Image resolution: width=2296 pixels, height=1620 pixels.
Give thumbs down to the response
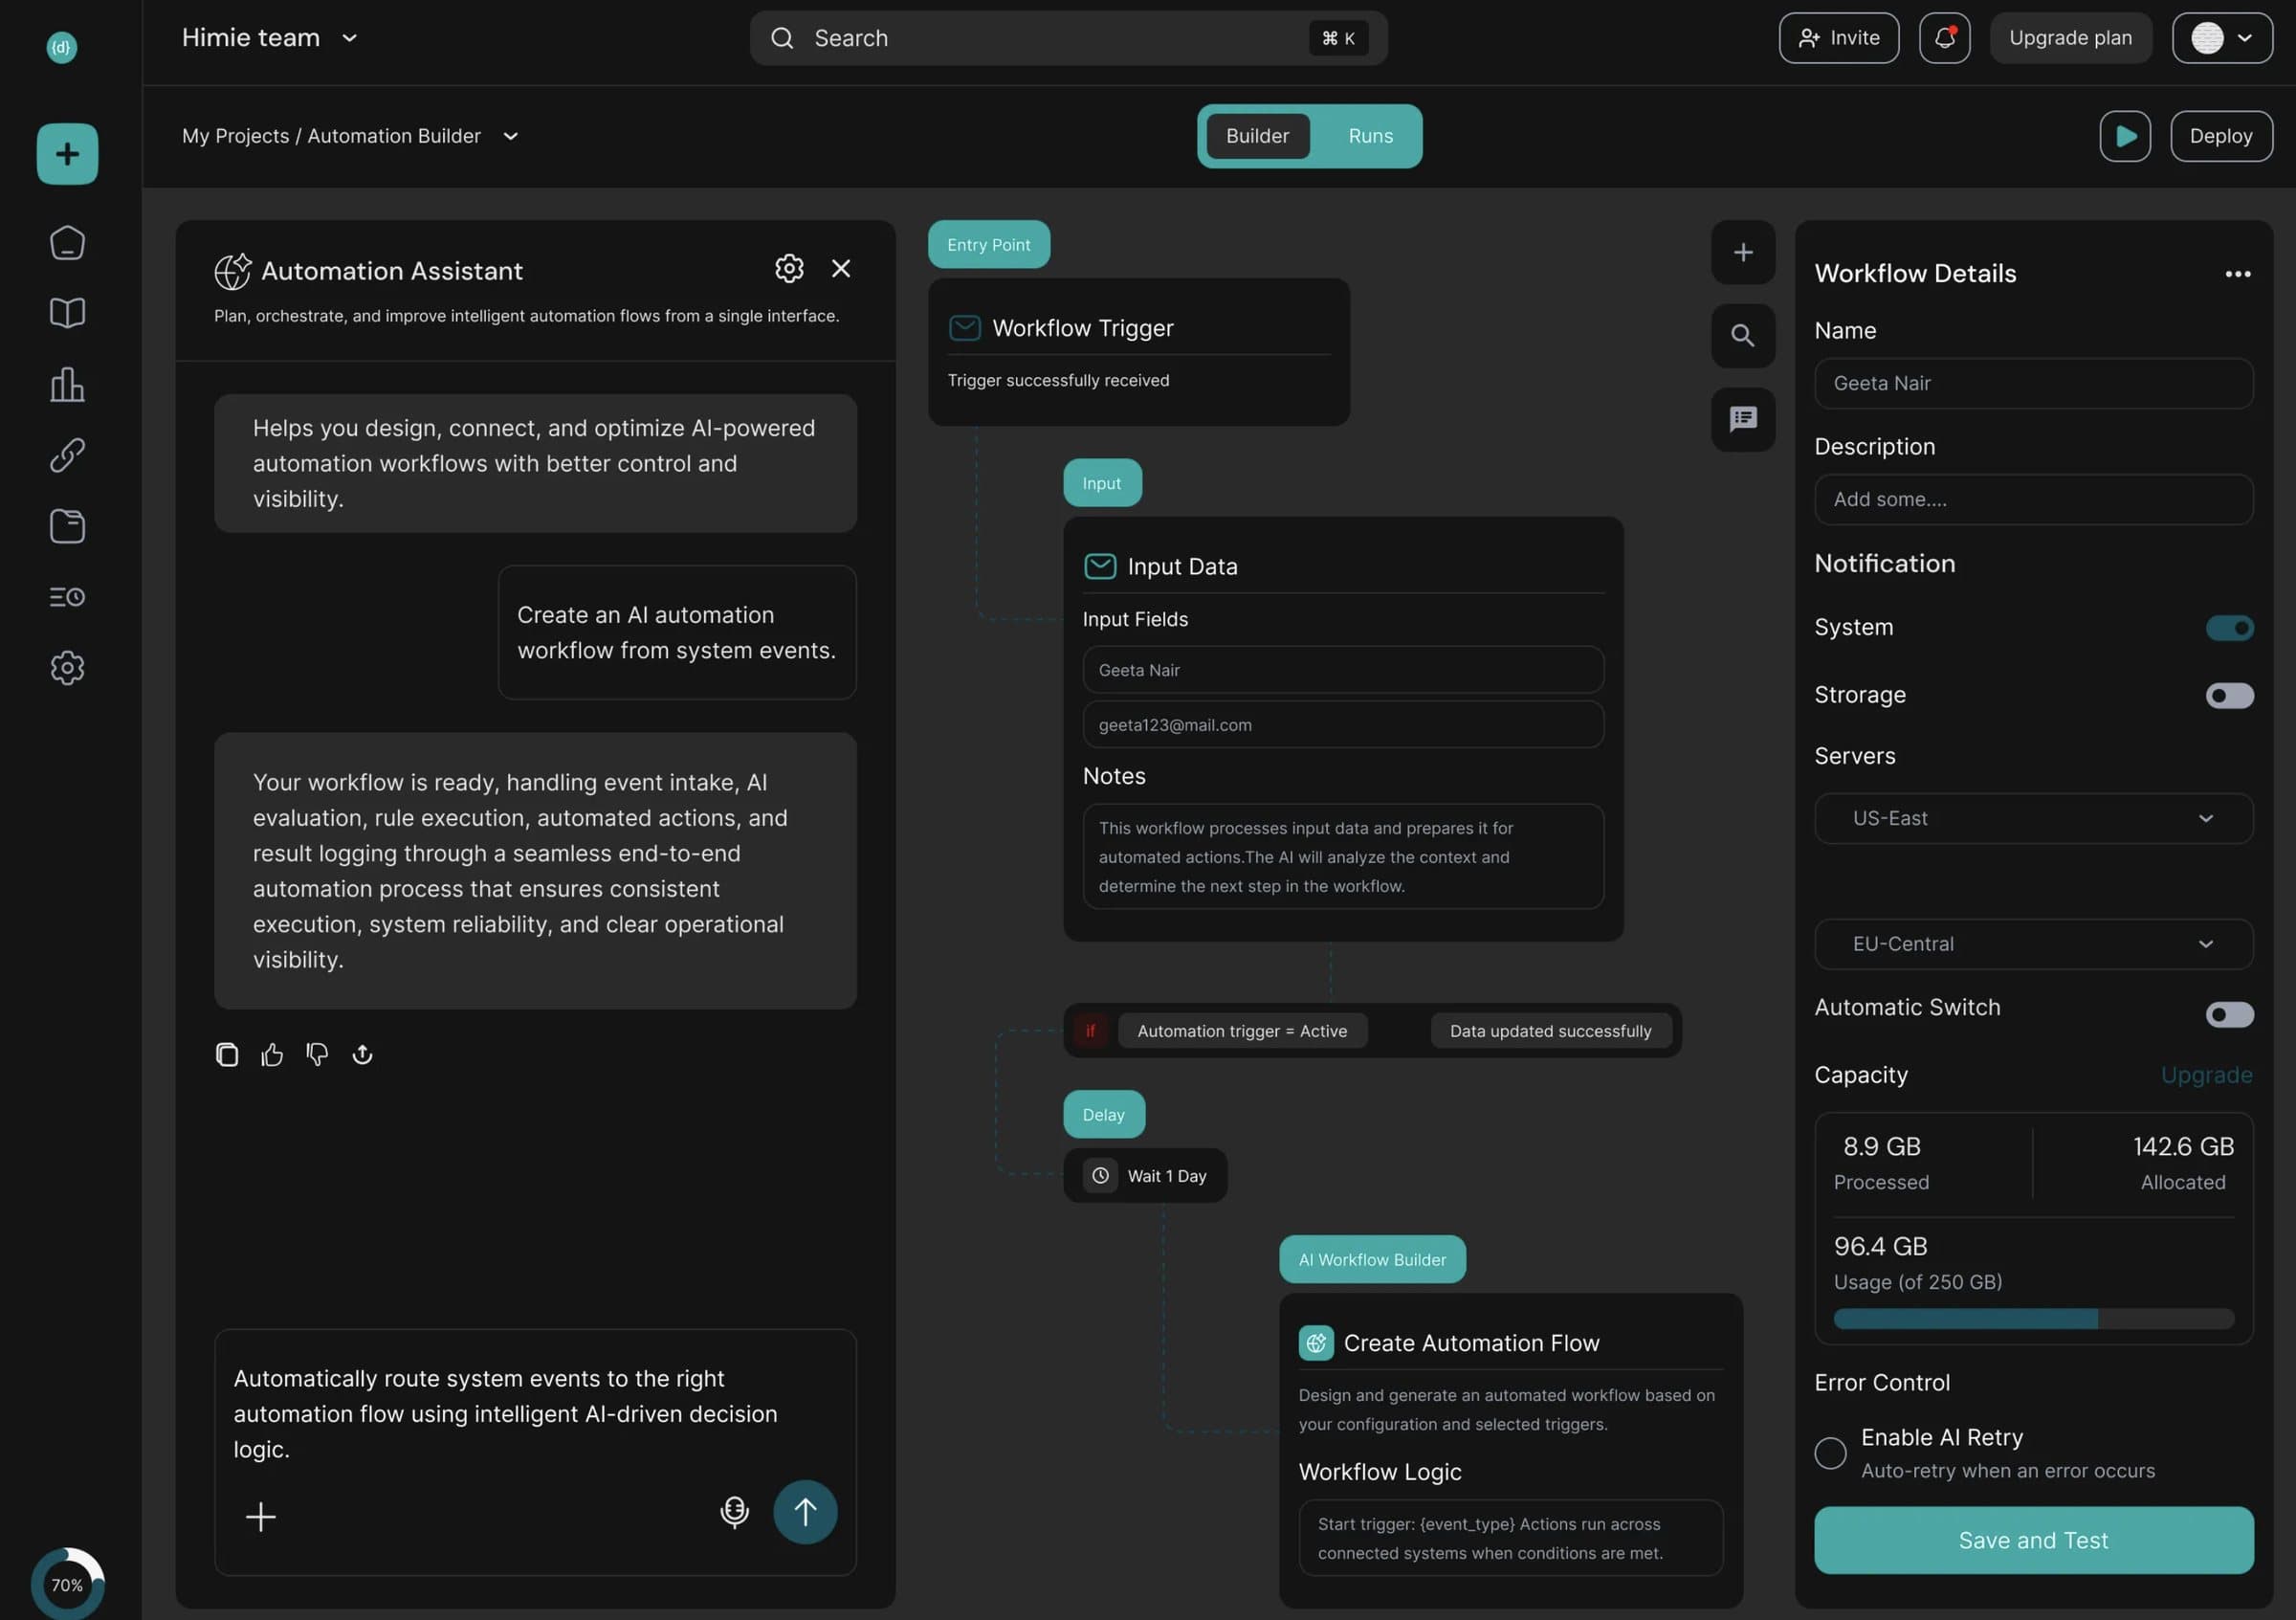coord(317,1054)
